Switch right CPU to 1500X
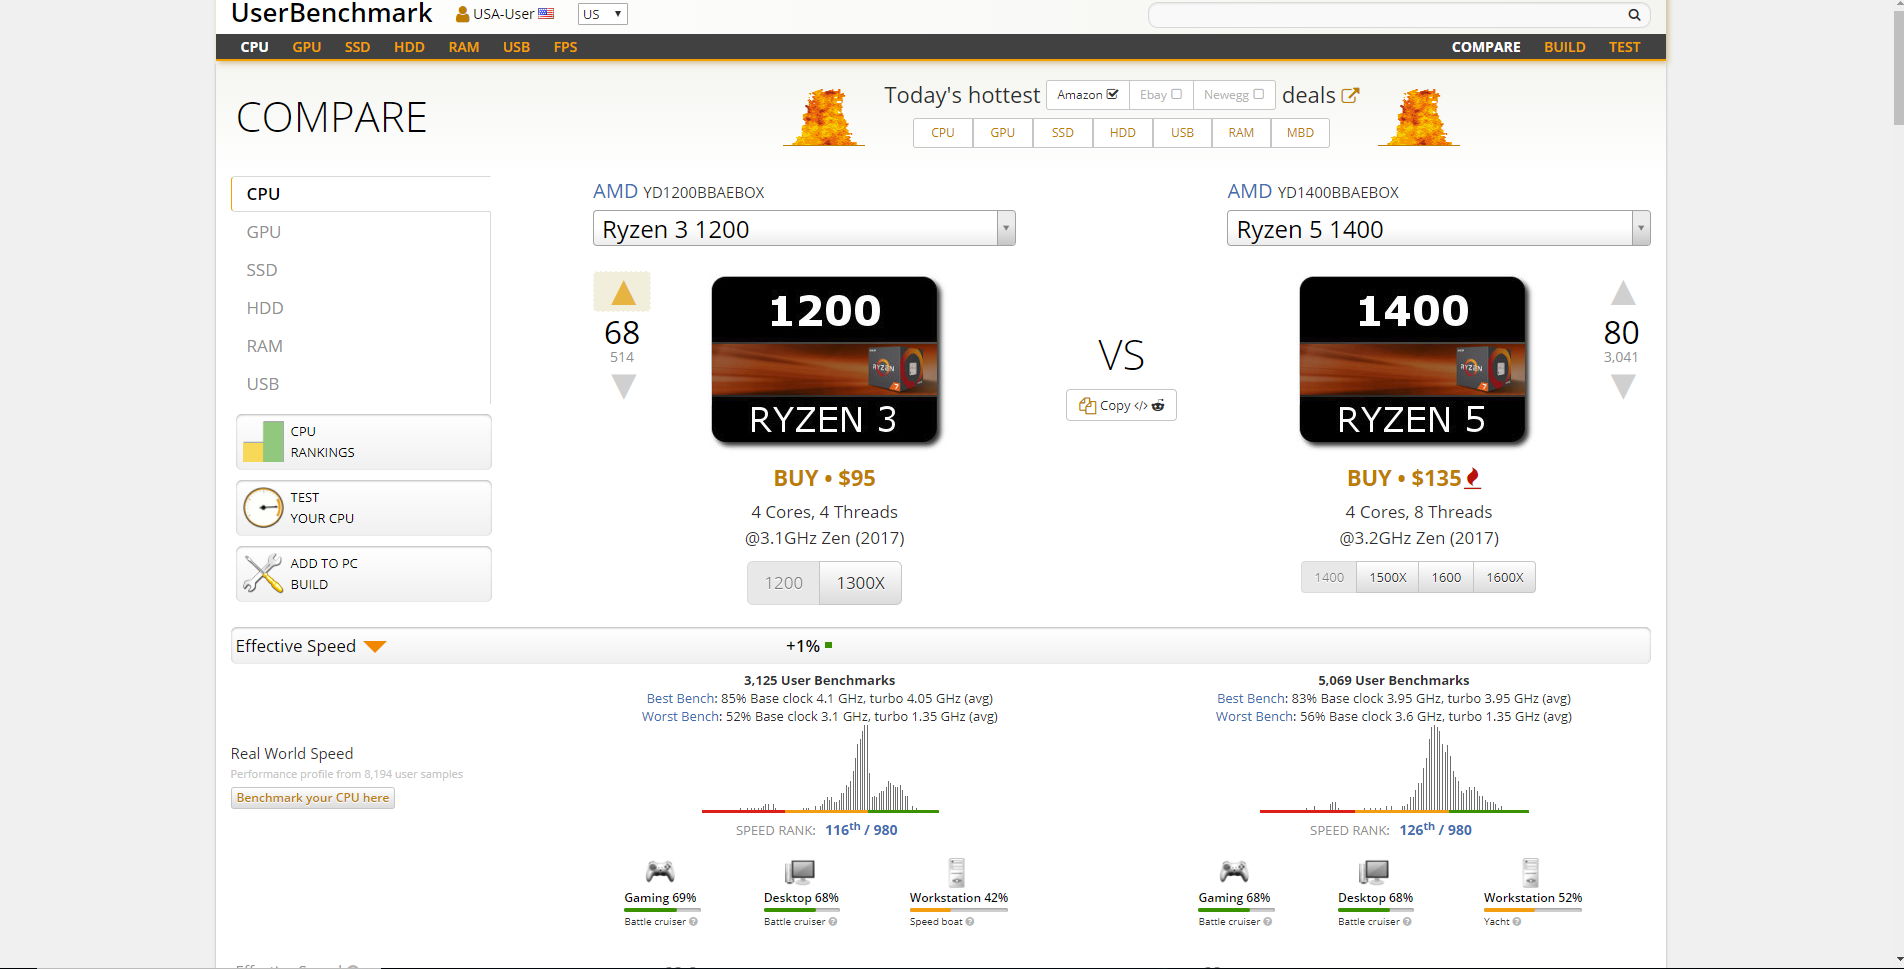This screenshot has height=969, width=1904. [1387, 577]
